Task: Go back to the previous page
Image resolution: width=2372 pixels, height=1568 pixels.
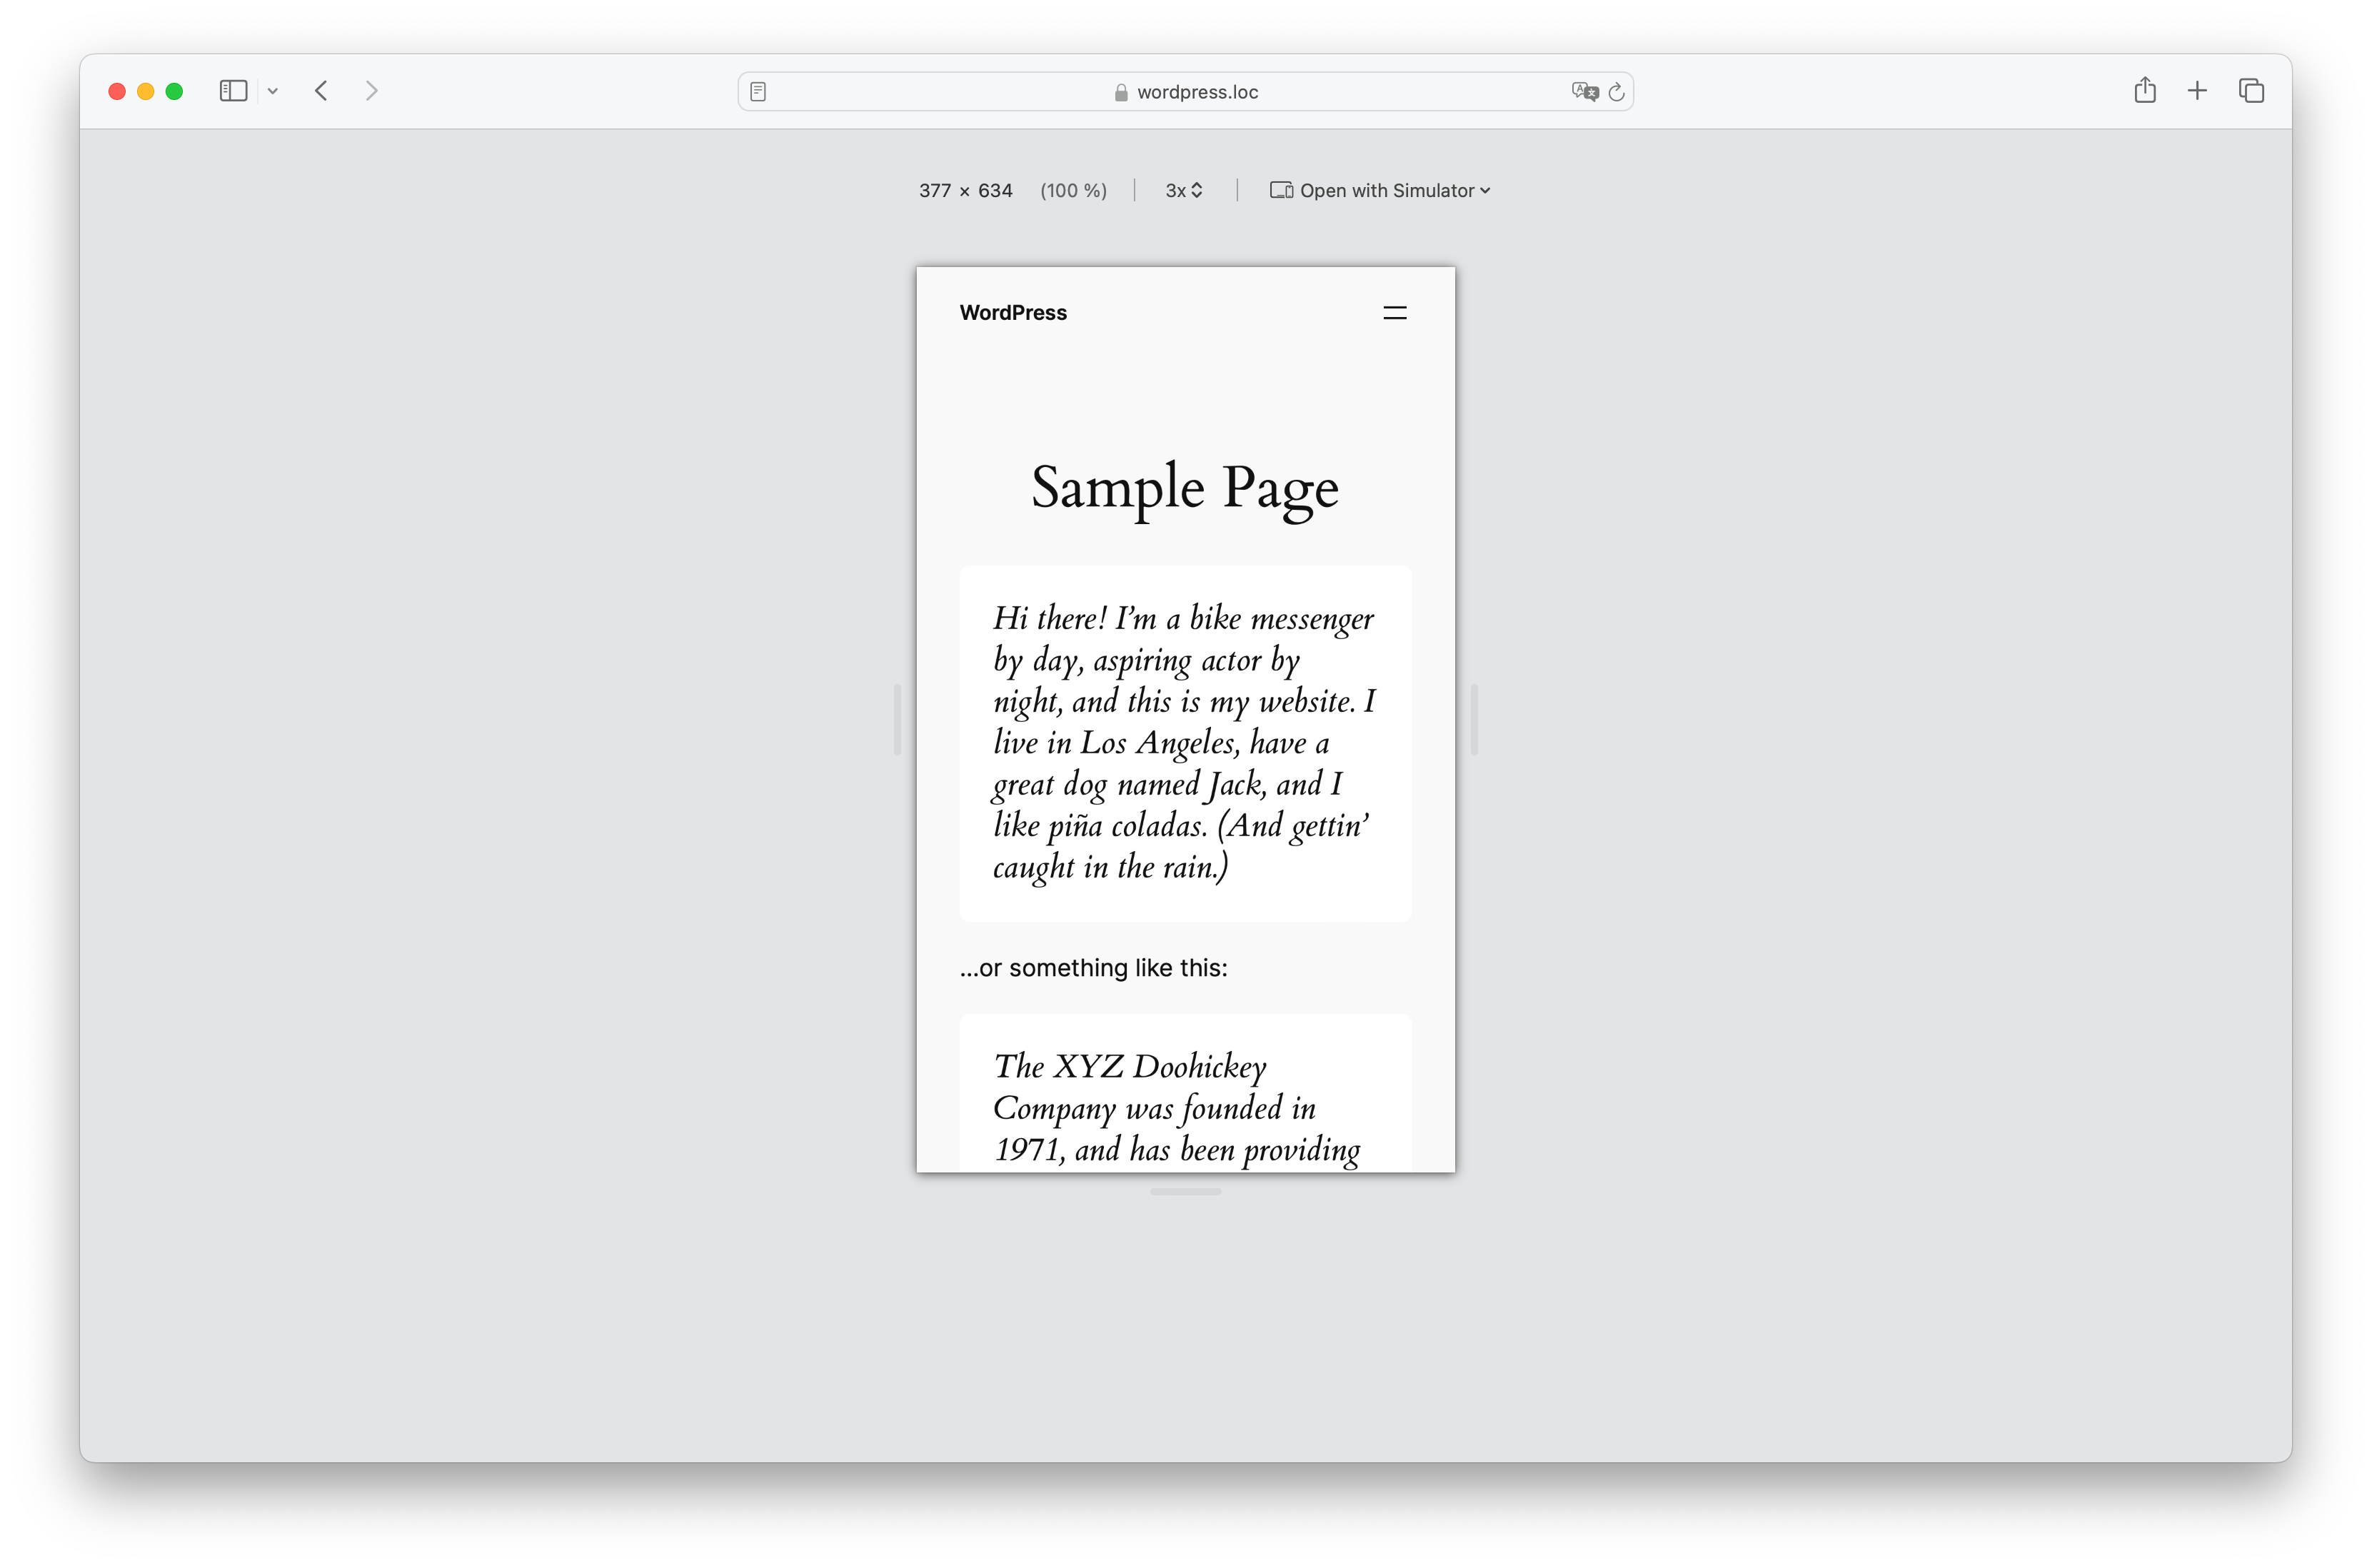Action: coord(321,91)
